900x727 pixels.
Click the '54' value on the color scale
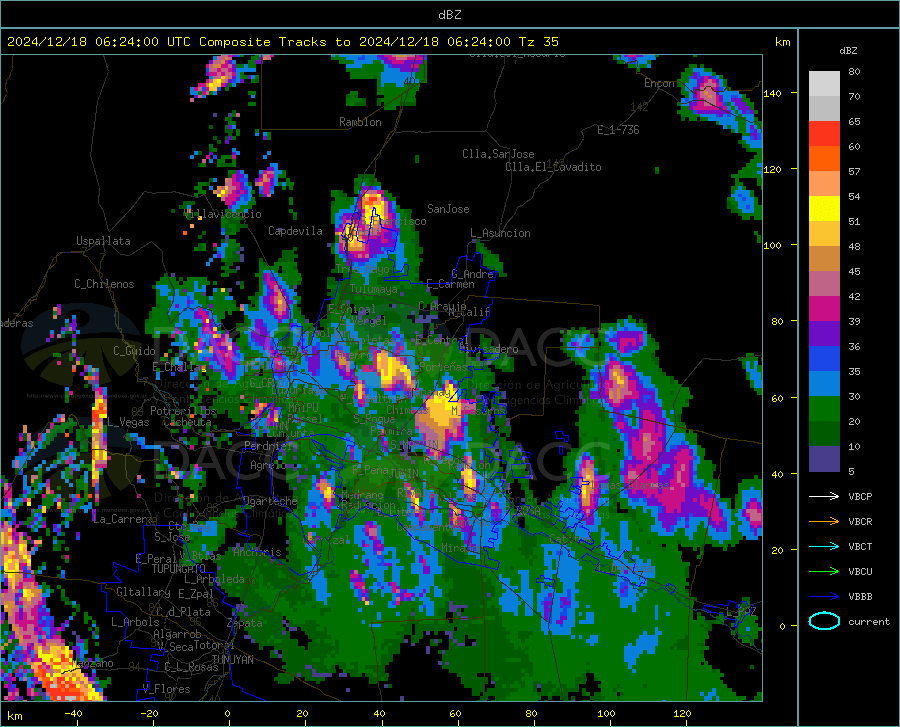pyautogui.click(x=854, y=196)
